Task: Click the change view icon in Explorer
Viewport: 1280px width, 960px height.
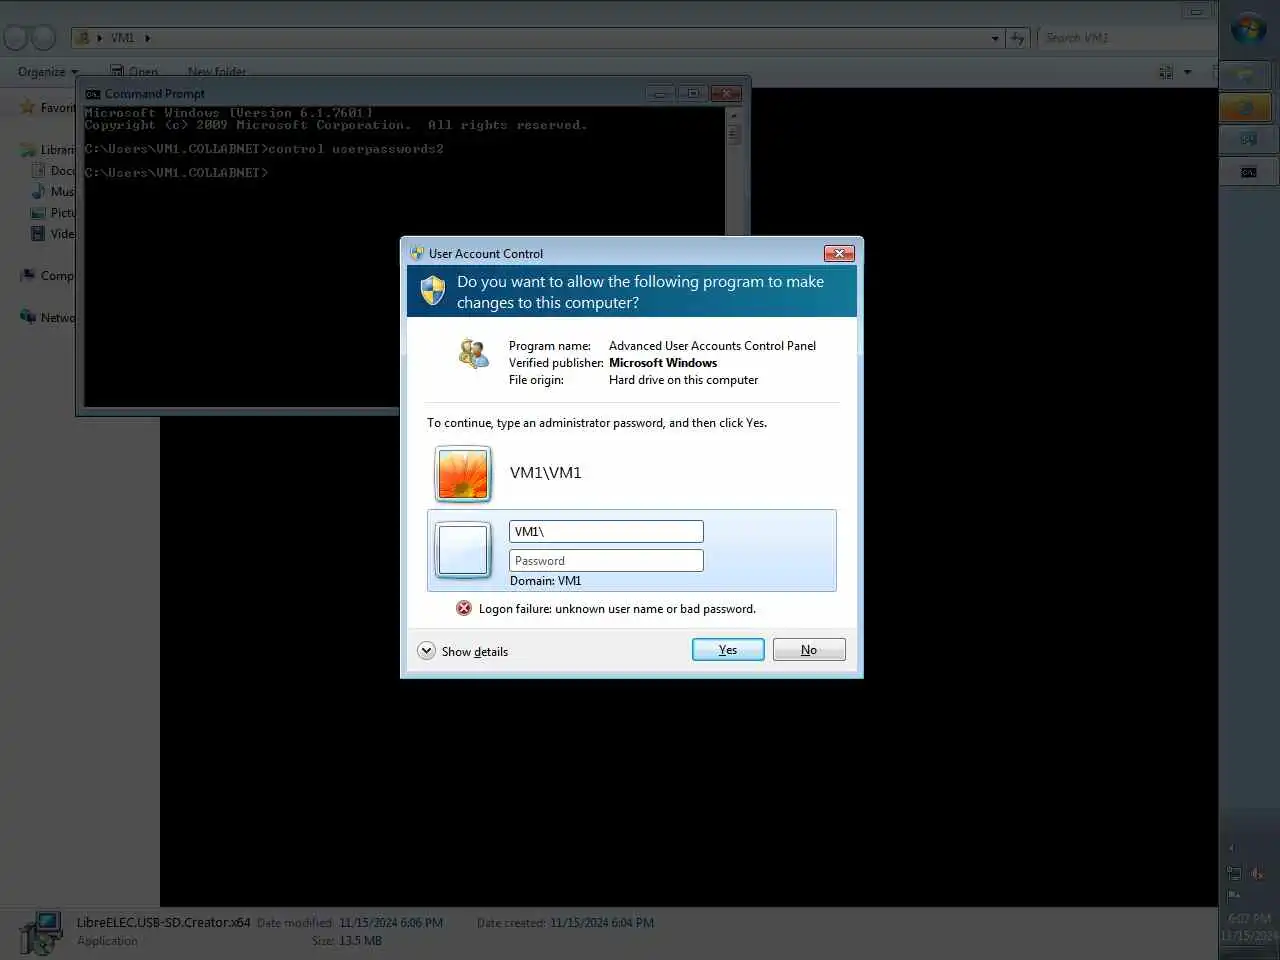Action: point(1166,72)
